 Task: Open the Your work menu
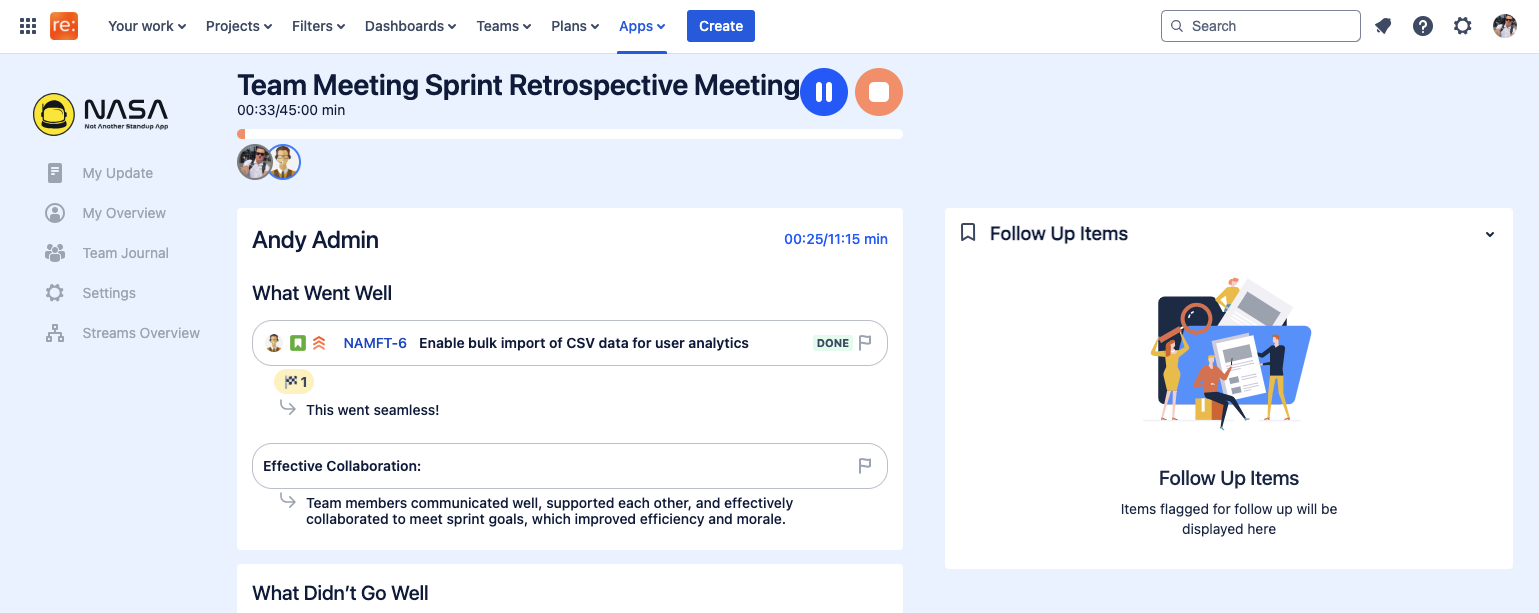[147, 26]
